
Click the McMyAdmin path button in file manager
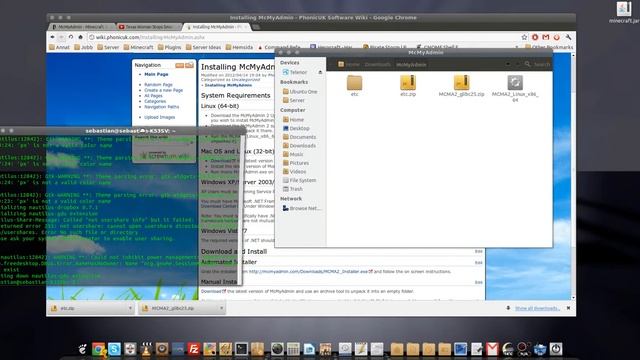coord(411,64)
